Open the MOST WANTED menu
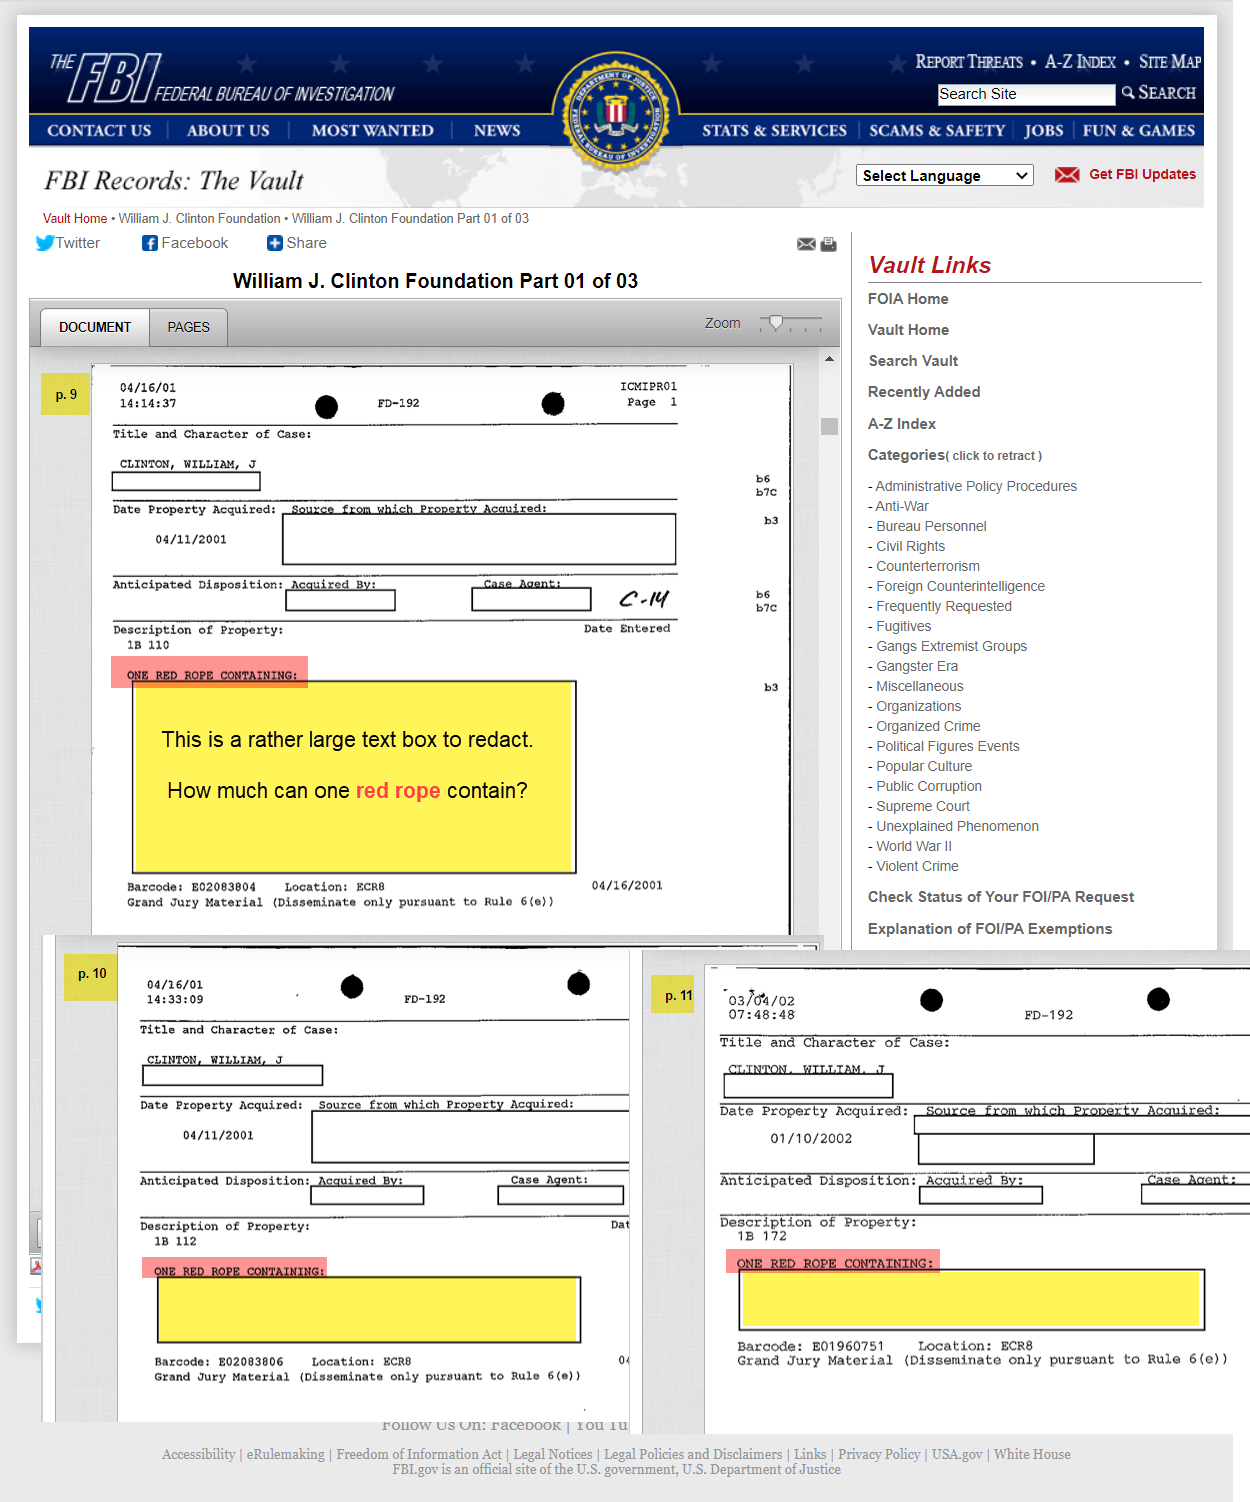 [372, 130]
